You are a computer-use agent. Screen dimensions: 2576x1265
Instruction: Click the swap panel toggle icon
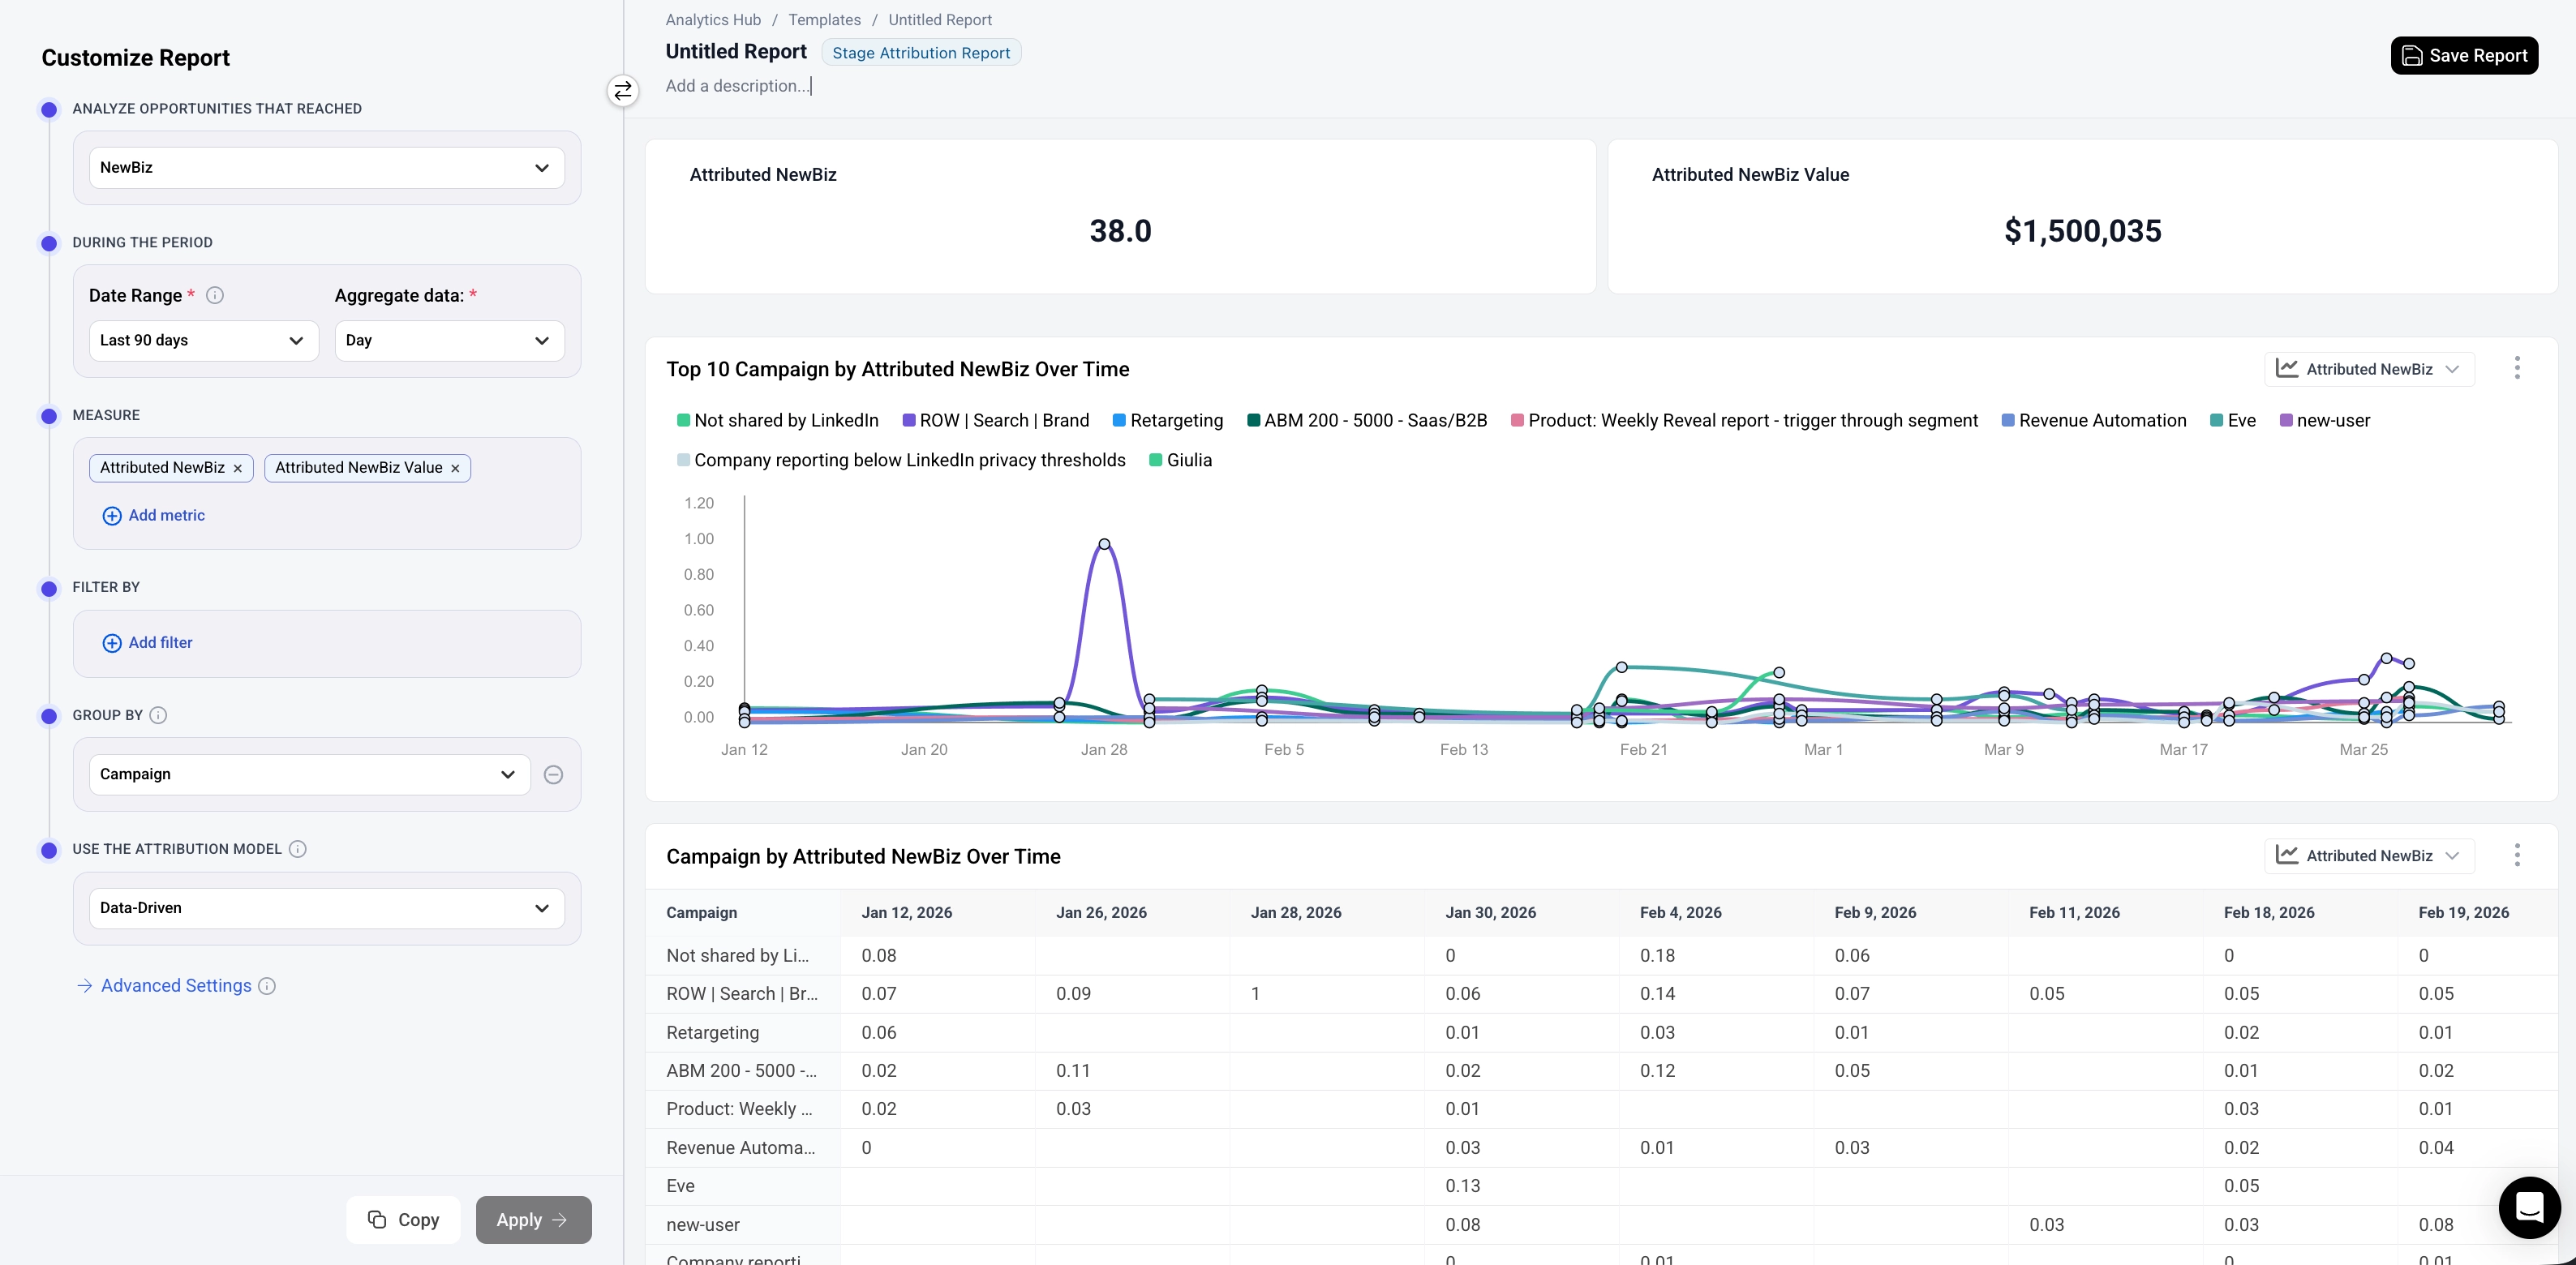click(x=622, y=91)
